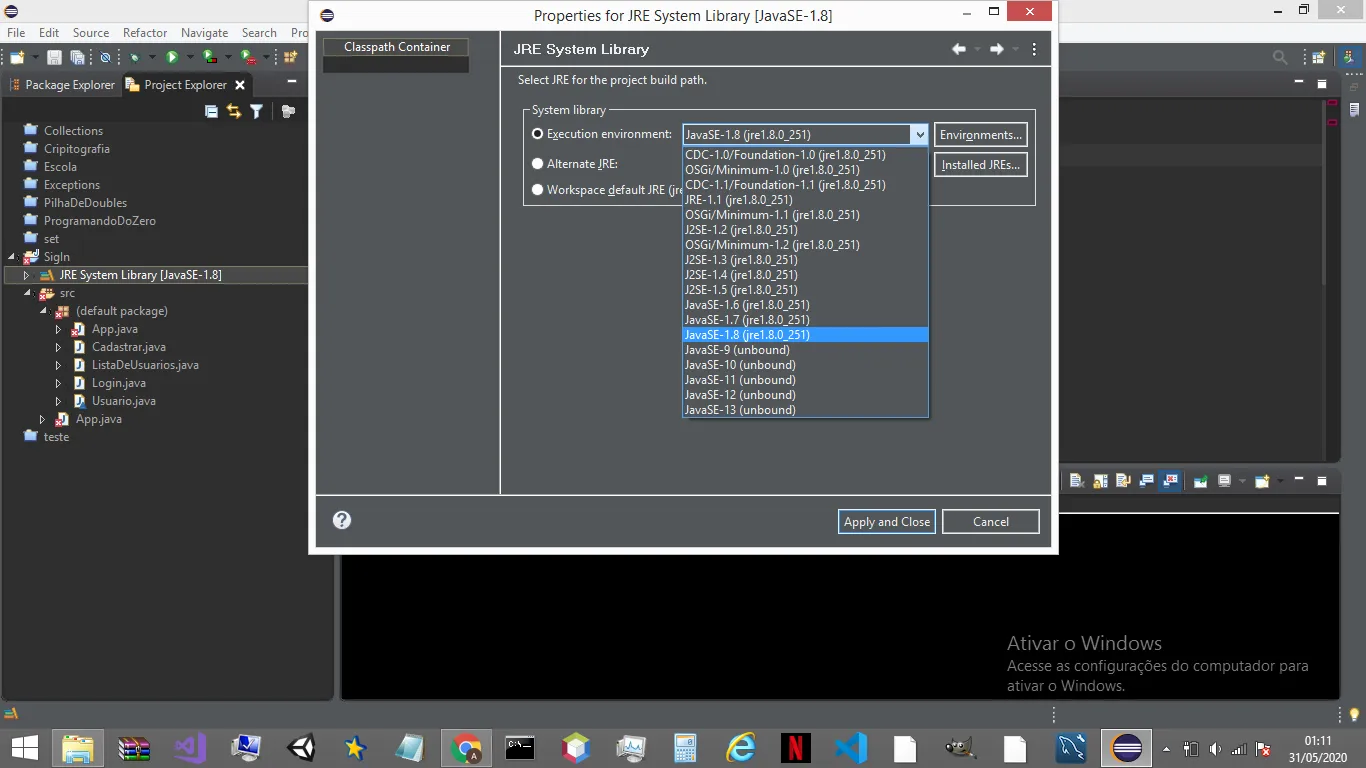Click the Save icon in Eclipse toolbar
The image size is (1366, 768).
[x=54, y=58]
